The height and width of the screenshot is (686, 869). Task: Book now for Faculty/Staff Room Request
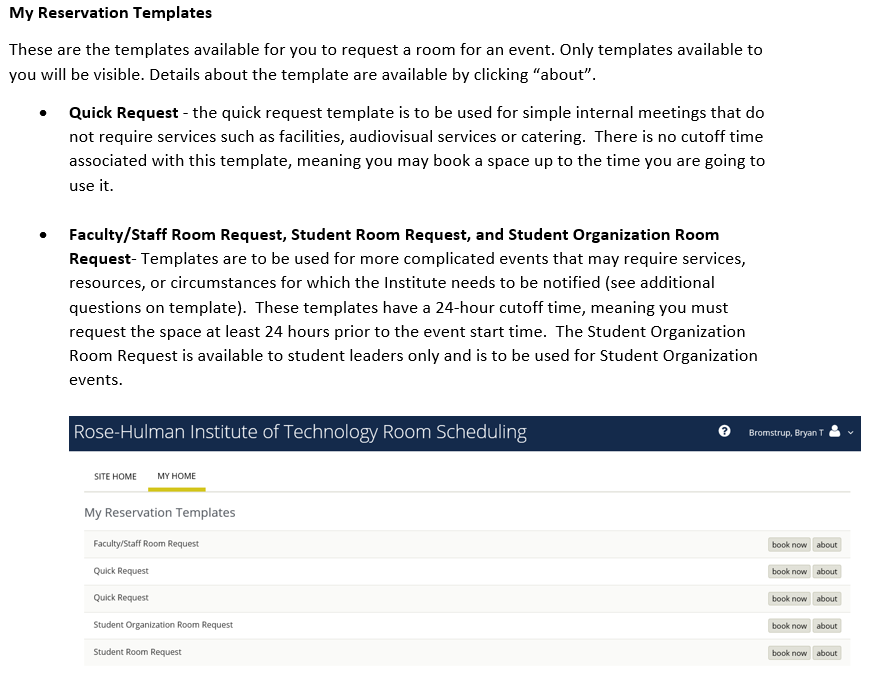(789, 545)
